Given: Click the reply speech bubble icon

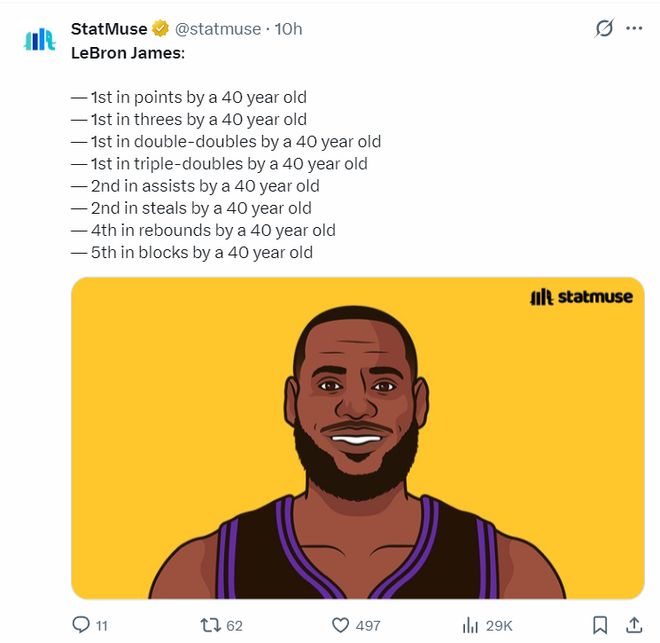Looking at the screenshot, I should click(x=82, y=625).
